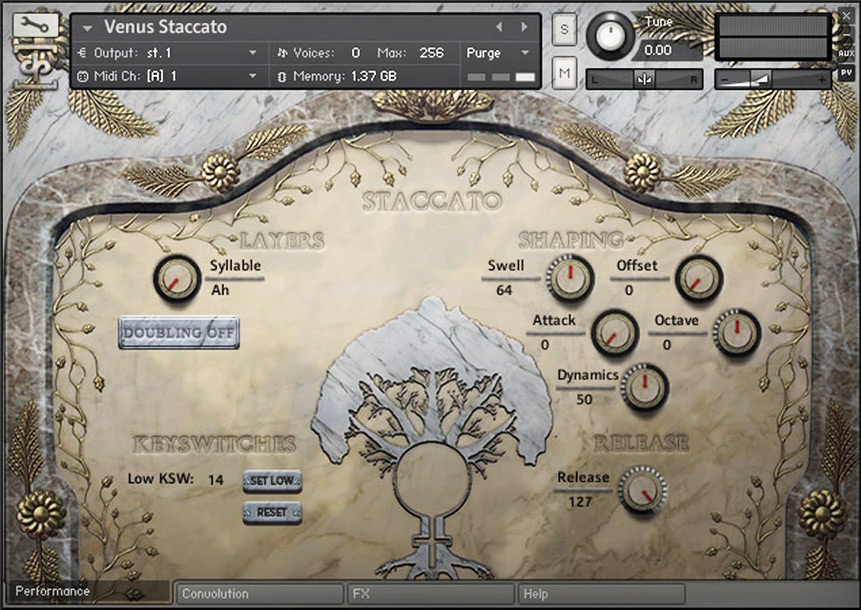Click the Syllable knob
861x610 pixels.
point(177,278)
